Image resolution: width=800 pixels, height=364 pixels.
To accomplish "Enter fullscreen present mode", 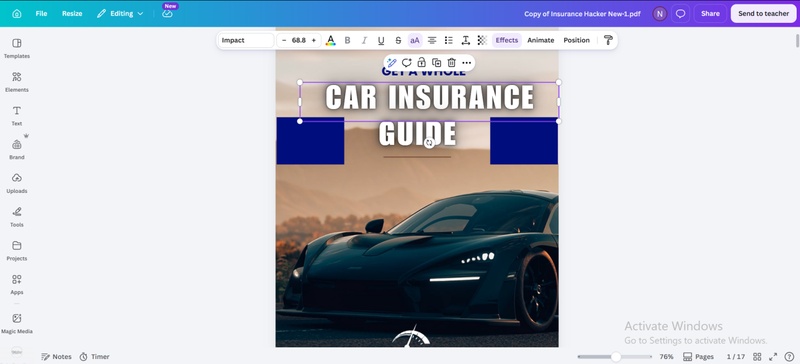I will point(773,357).
